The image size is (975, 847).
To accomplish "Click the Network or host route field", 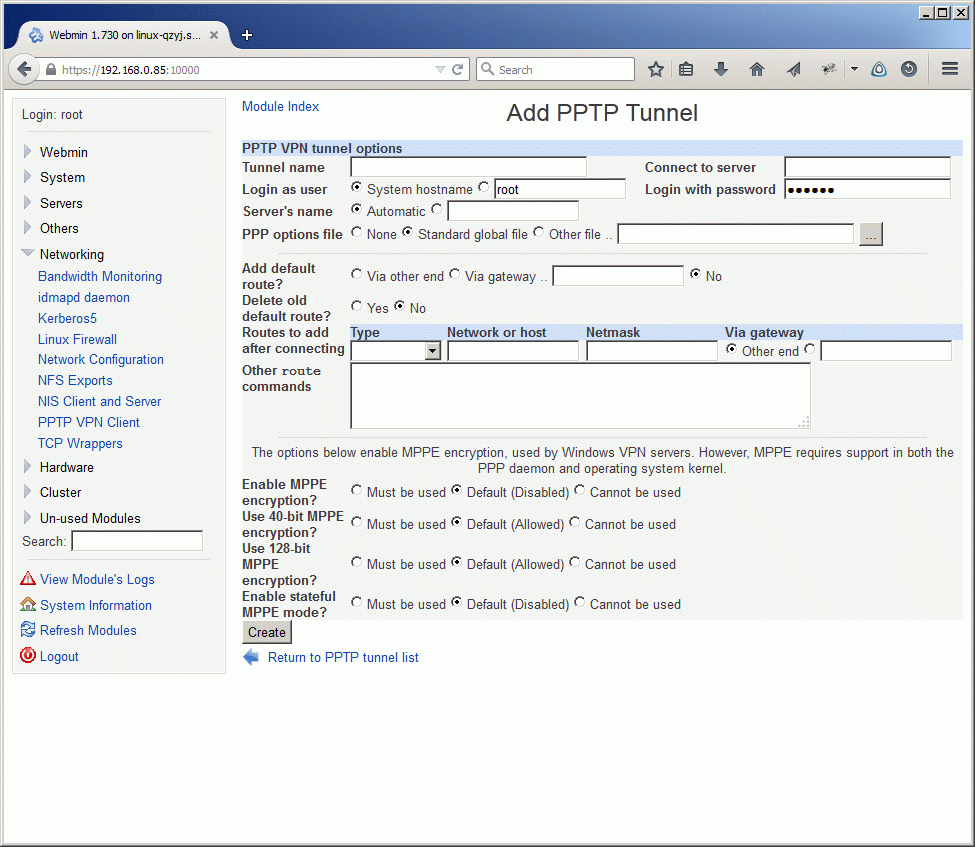I will (513, 351).
